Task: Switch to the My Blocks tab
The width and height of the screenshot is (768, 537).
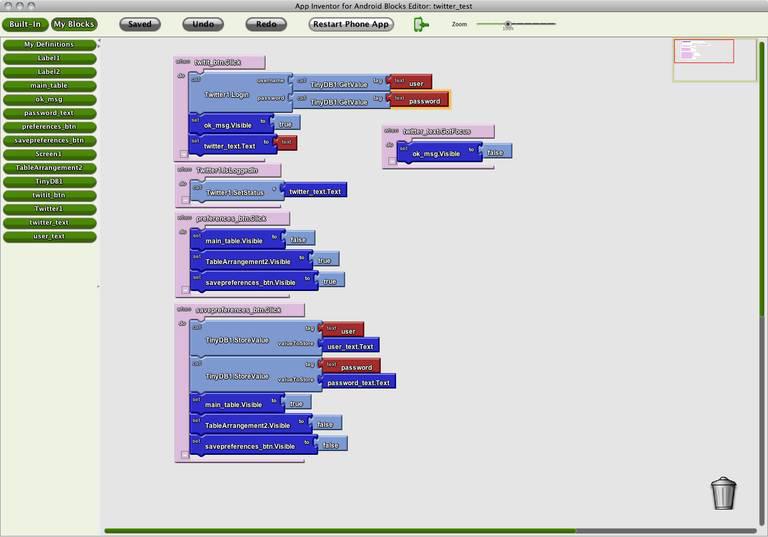Action: (74, 24)
